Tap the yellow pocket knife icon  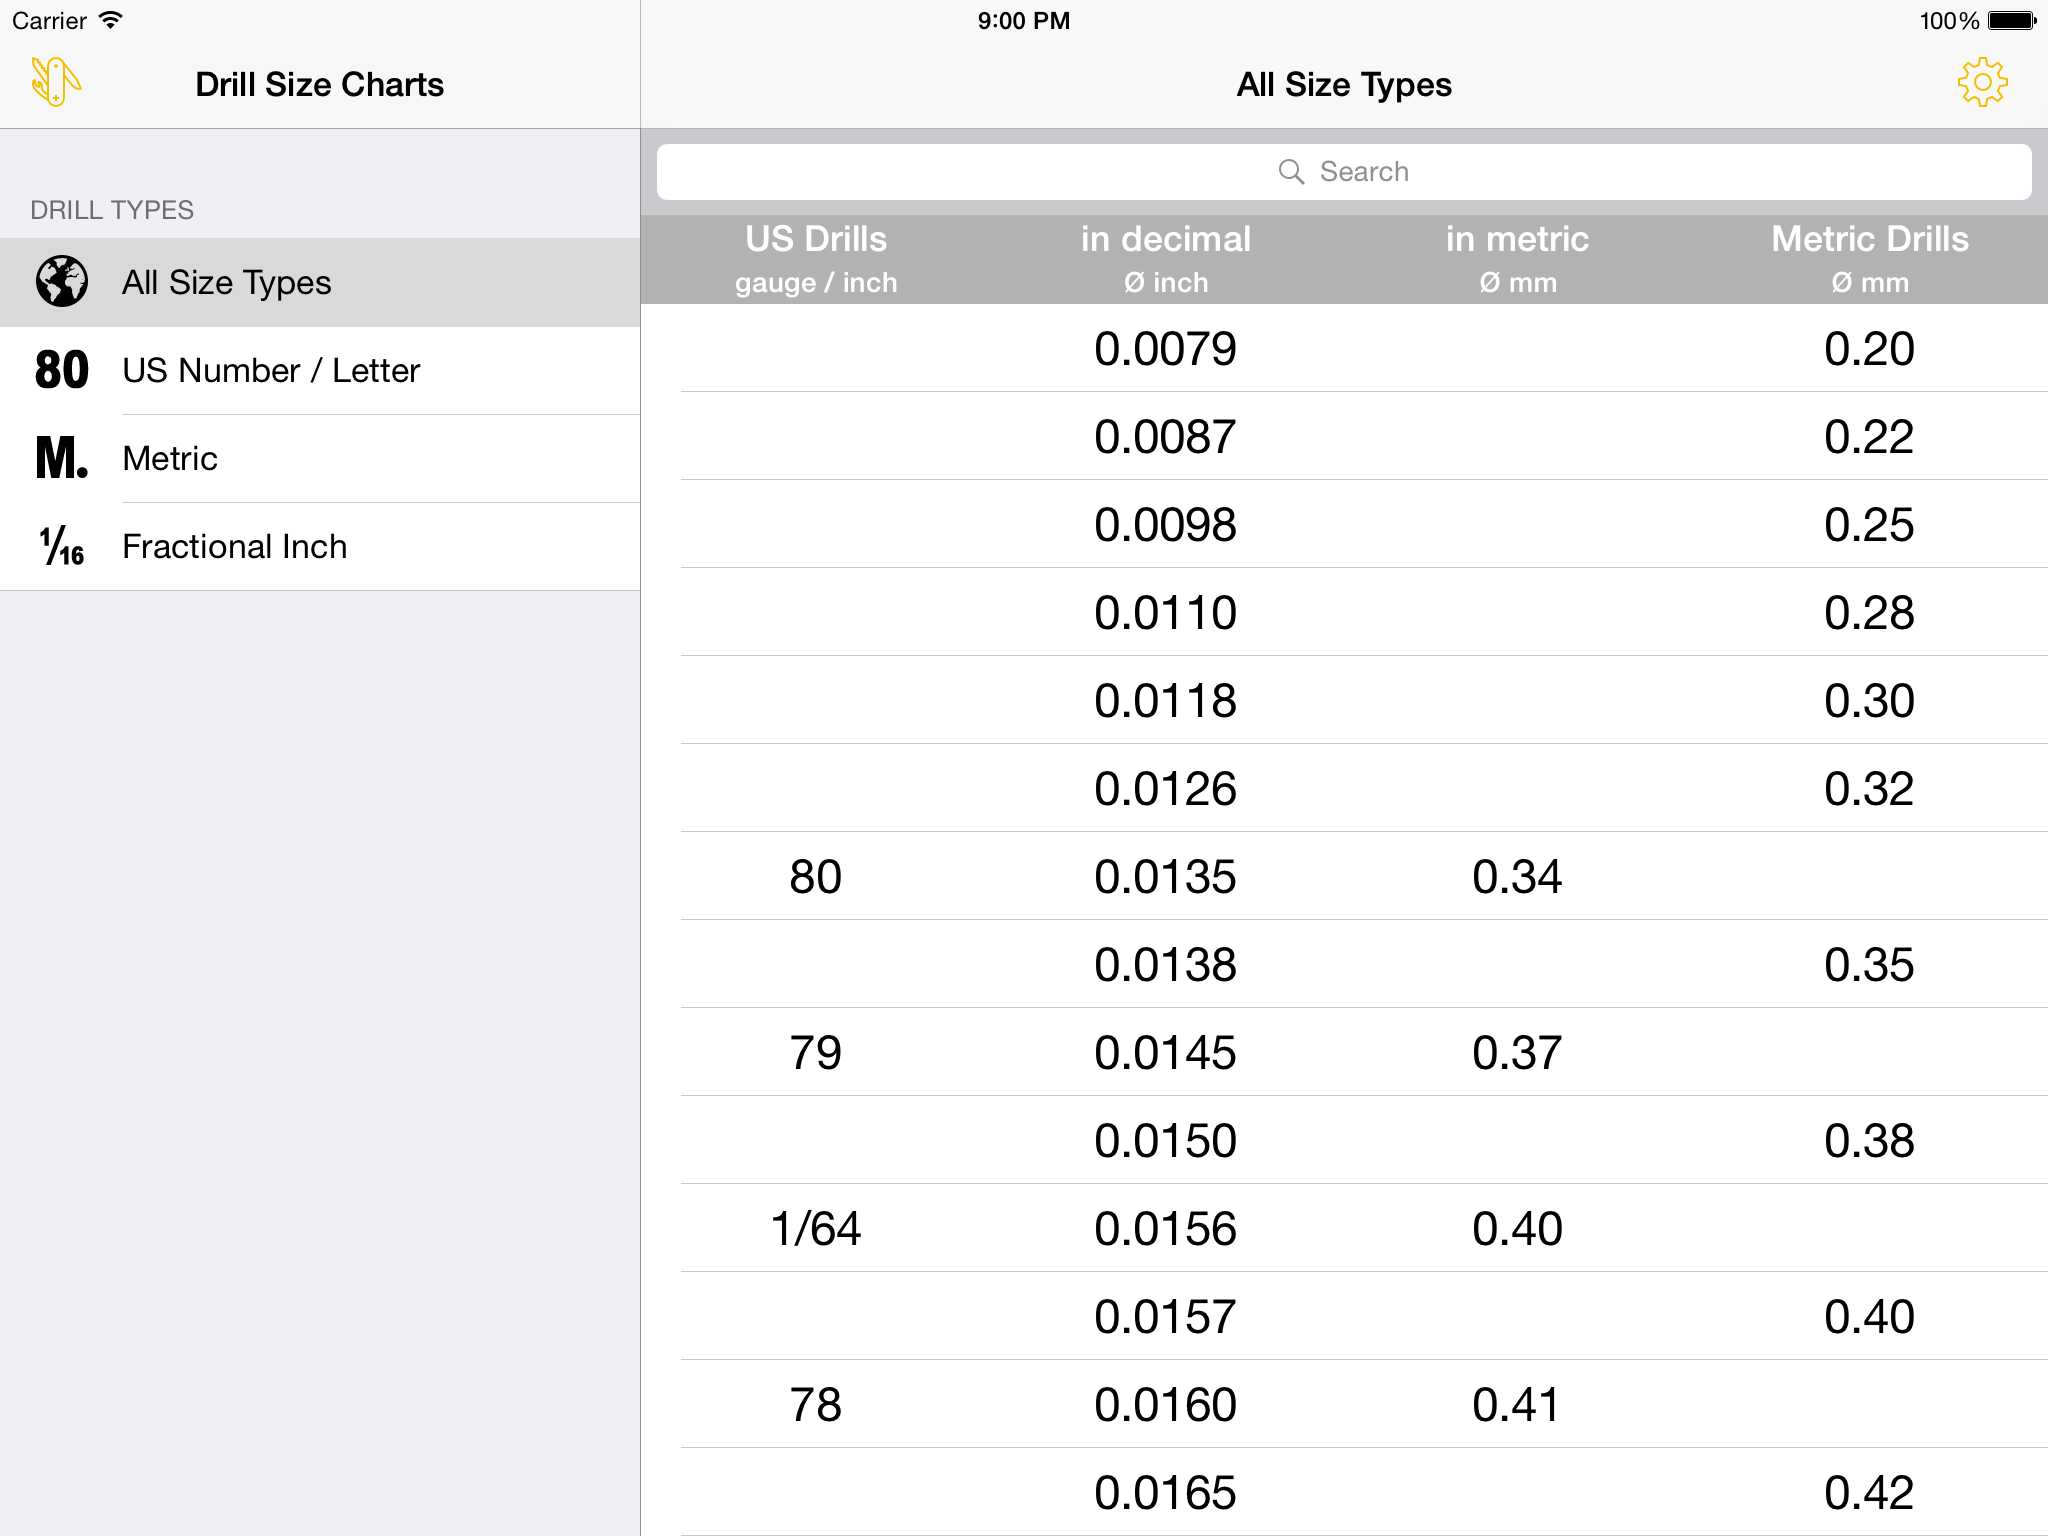click(55, 82)
